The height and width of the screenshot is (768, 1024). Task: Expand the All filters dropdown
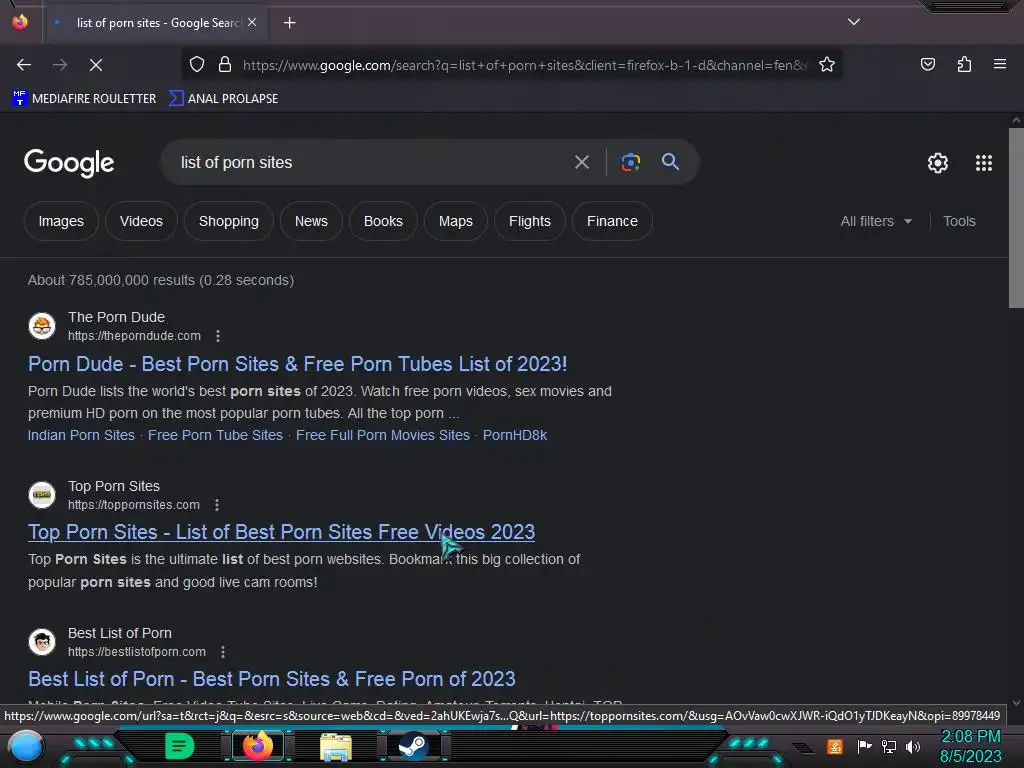pos(876,221)
